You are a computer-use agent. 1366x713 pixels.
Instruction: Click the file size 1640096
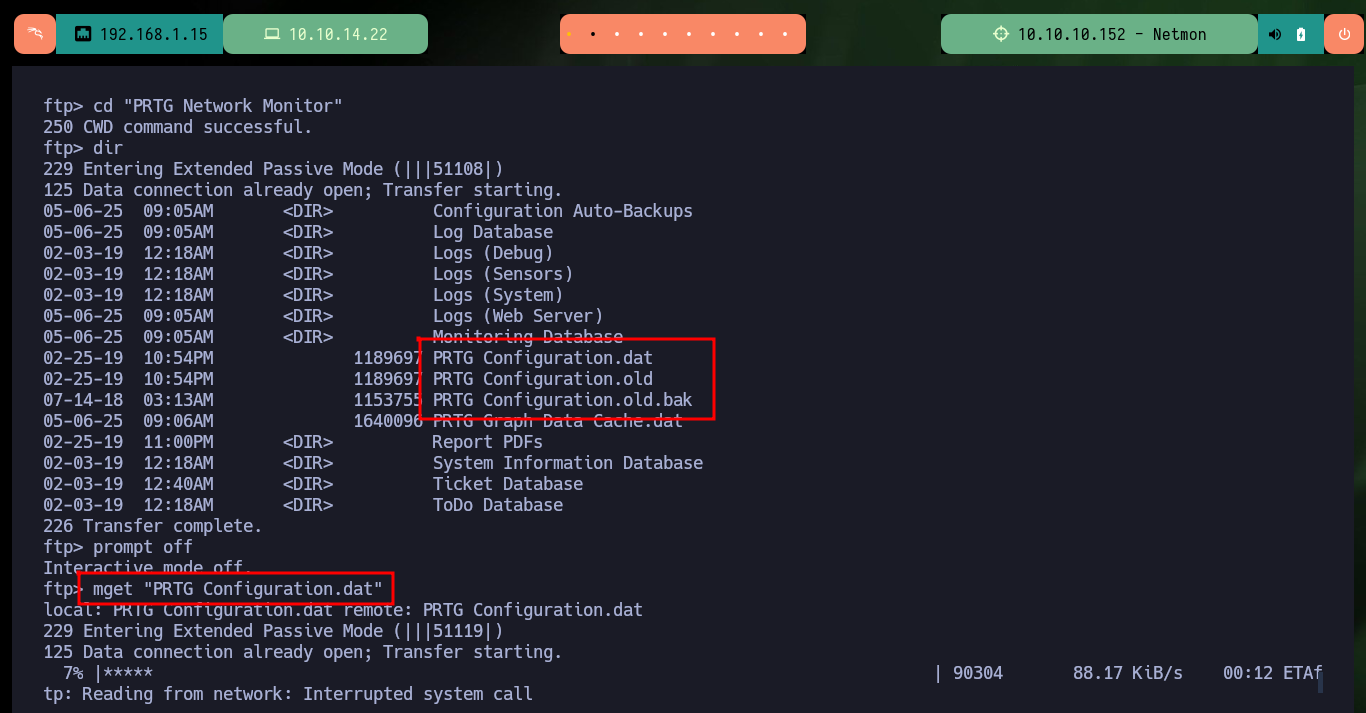tap(388, 421)
